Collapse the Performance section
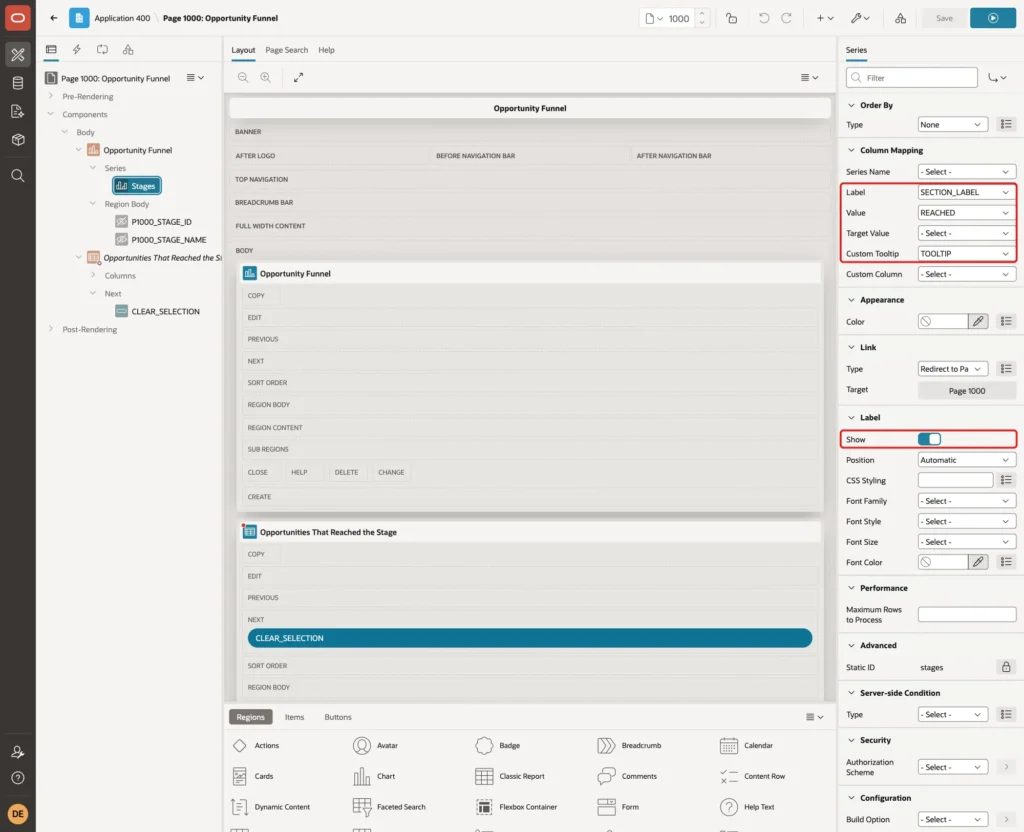 pos(851,588)
